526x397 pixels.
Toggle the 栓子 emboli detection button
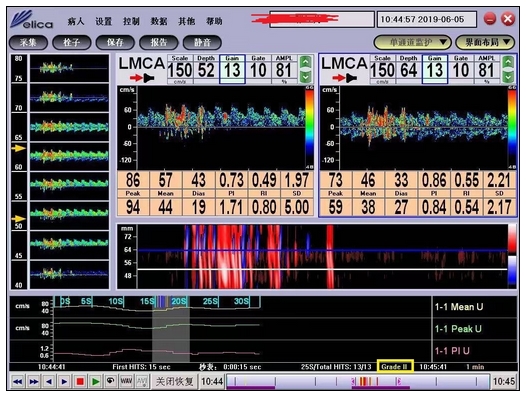(x=71, y=43)
